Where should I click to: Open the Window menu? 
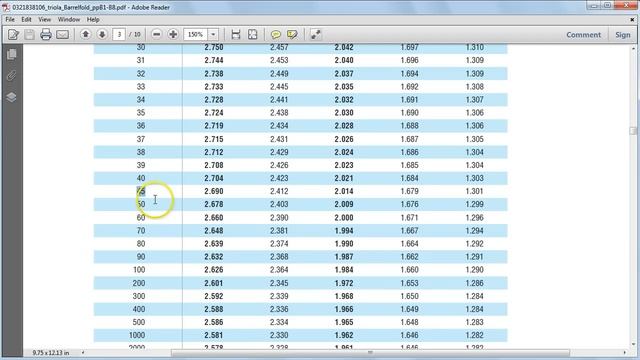69,20
